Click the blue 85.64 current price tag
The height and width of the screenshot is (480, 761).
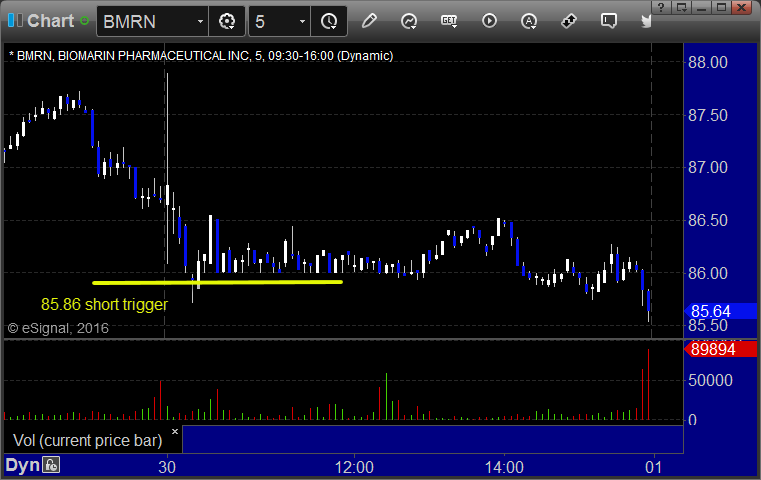click(720, 311)
